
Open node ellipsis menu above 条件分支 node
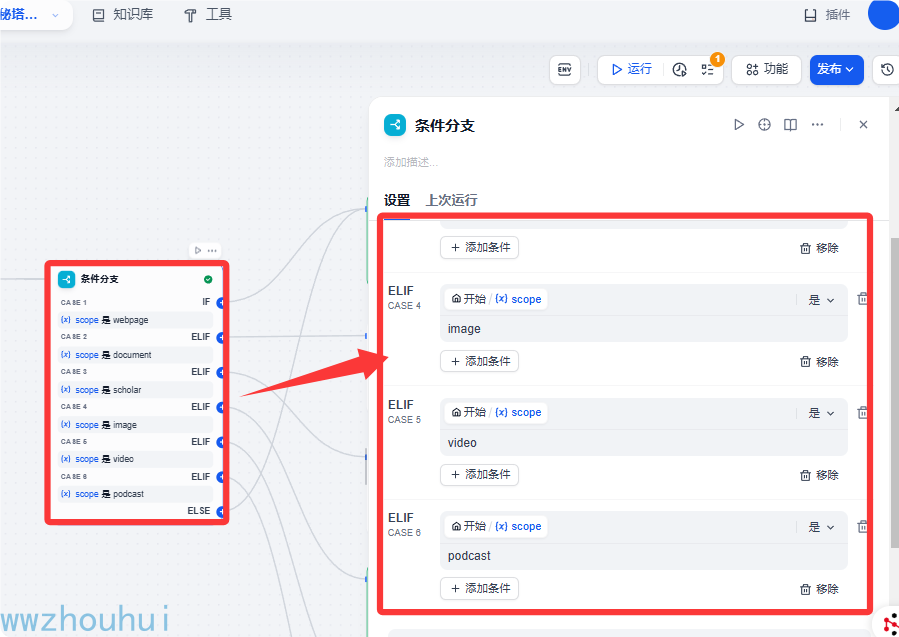pos(213,251)
